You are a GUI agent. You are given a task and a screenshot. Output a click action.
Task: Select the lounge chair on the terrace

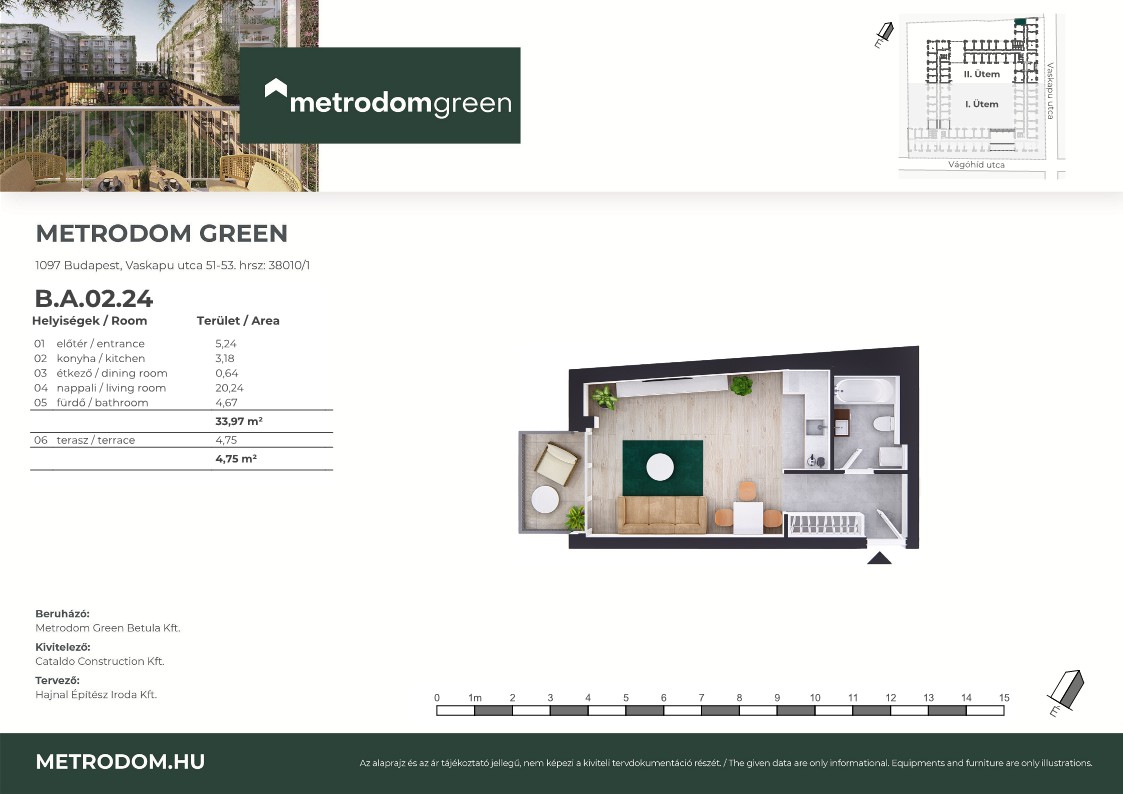pos(555,462)
